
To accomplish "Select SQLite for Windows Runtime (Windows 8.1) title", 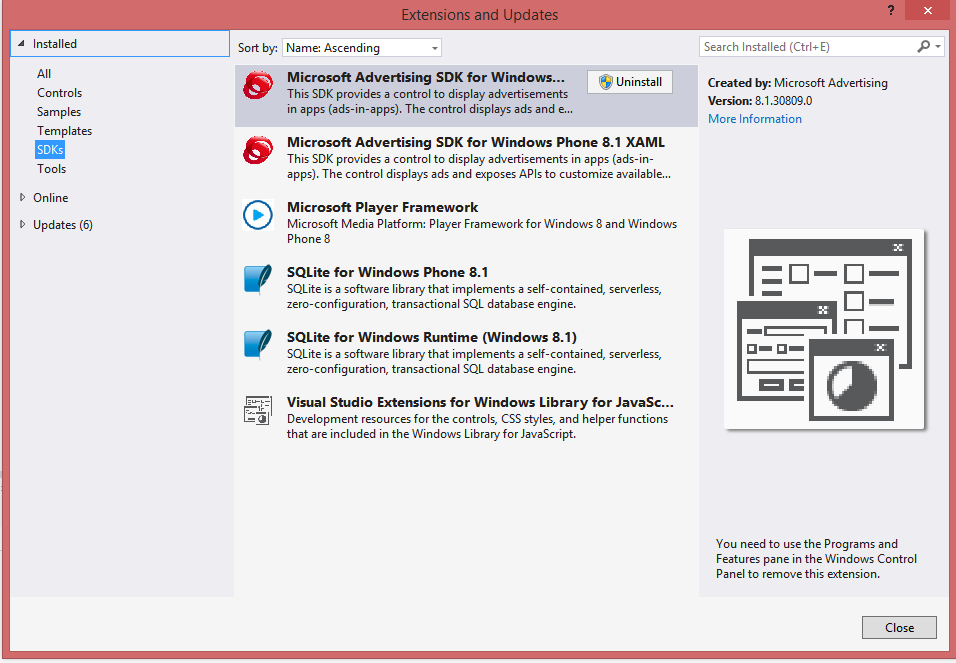I will (432, 337).
